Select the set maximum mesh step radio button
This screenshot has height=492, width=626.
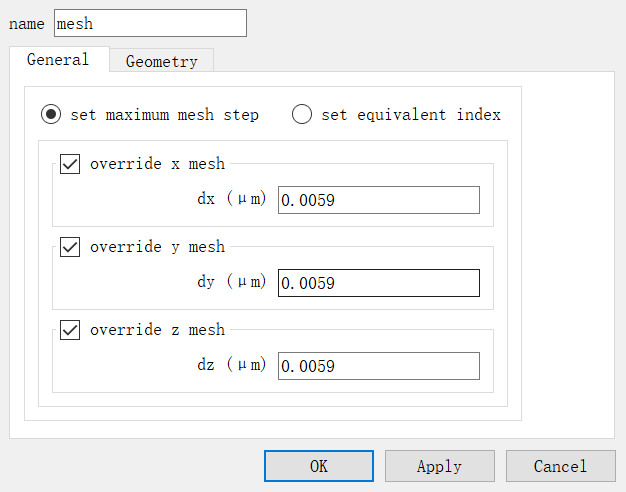point(51,115)
